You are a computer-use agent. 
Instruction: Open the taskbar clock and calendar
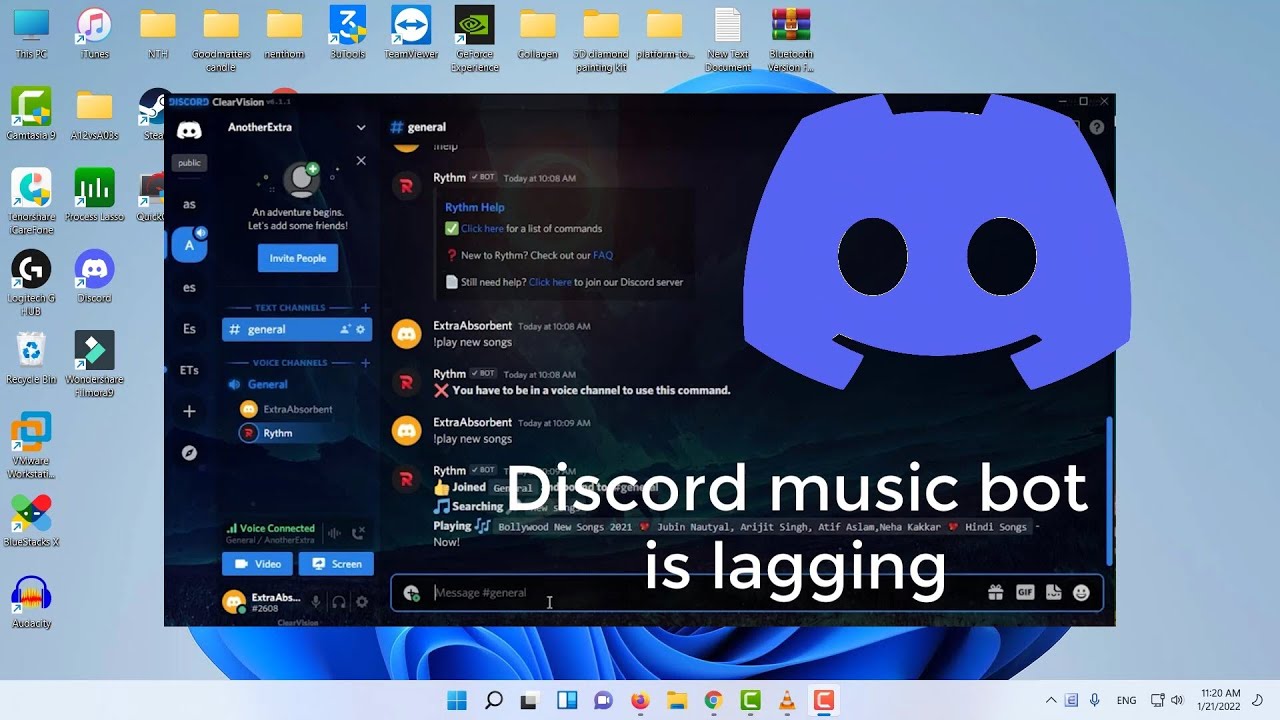1222,700
